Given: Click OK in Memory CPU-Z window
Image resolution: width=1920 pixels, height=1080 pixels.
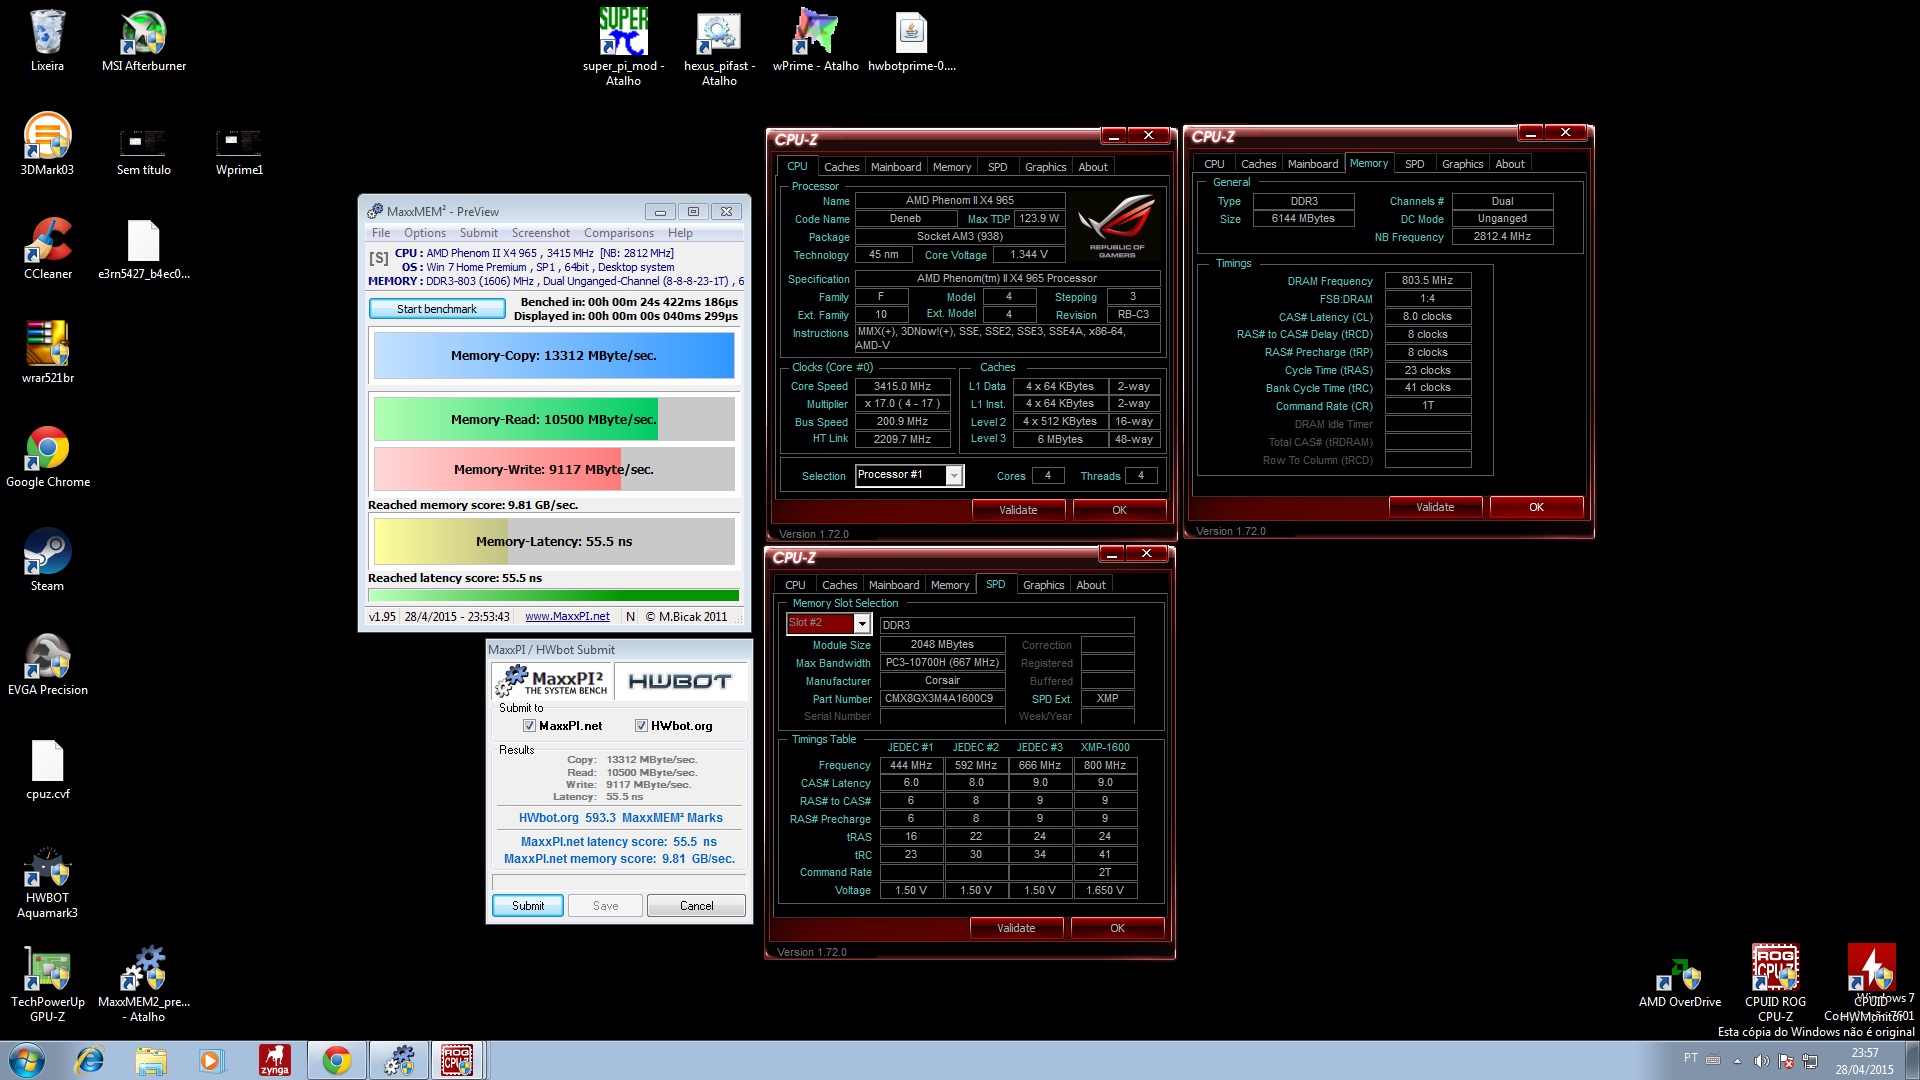Looking at the screenshot, I should (1536, 507).
